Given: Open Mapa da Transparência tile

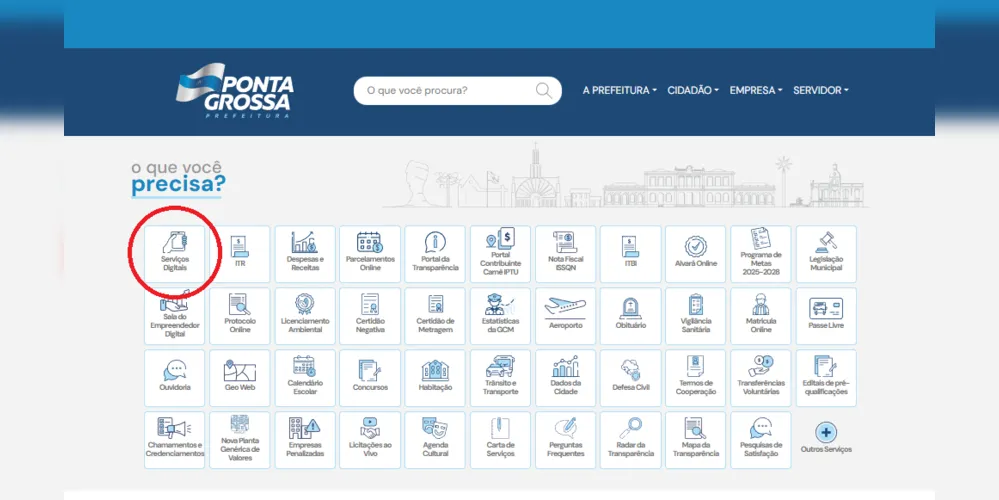Looking at the screenshot, I should [695, 439].
